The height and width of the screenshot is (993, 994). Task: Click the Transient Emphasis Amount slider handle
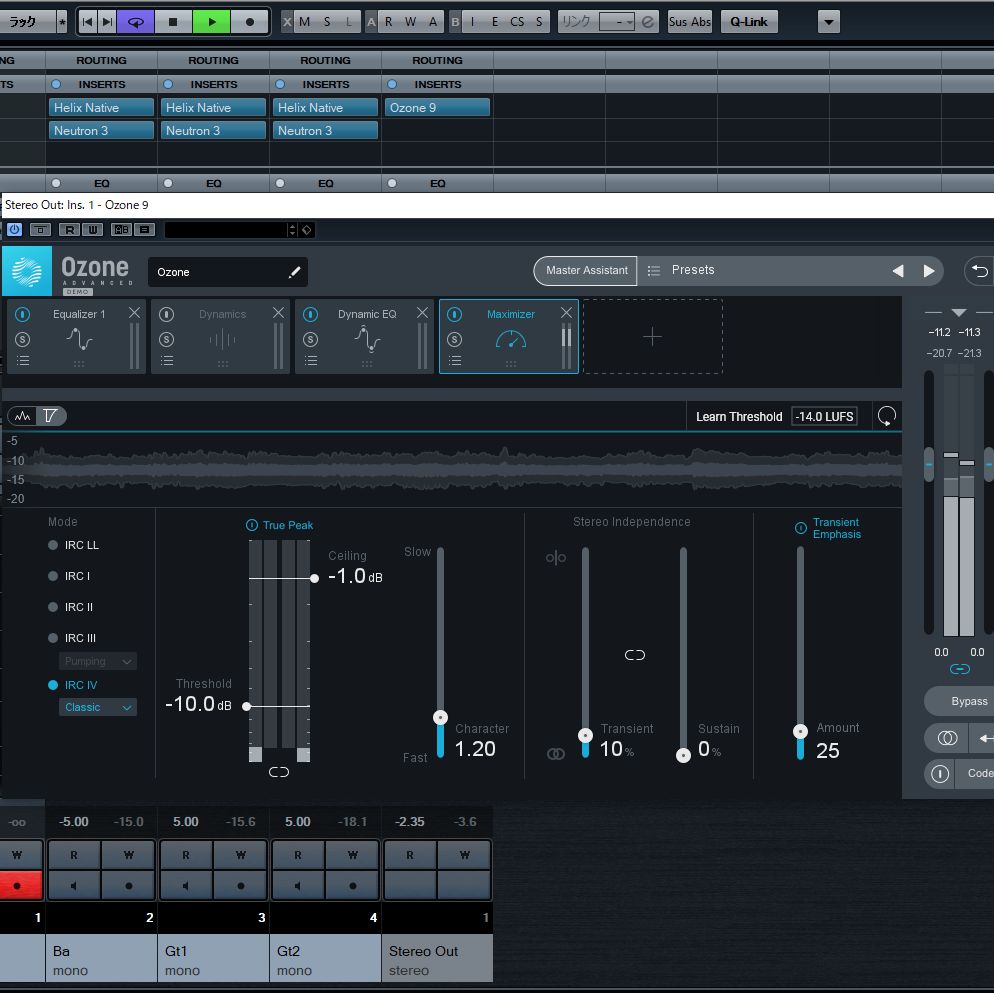[x=801, y=731]
